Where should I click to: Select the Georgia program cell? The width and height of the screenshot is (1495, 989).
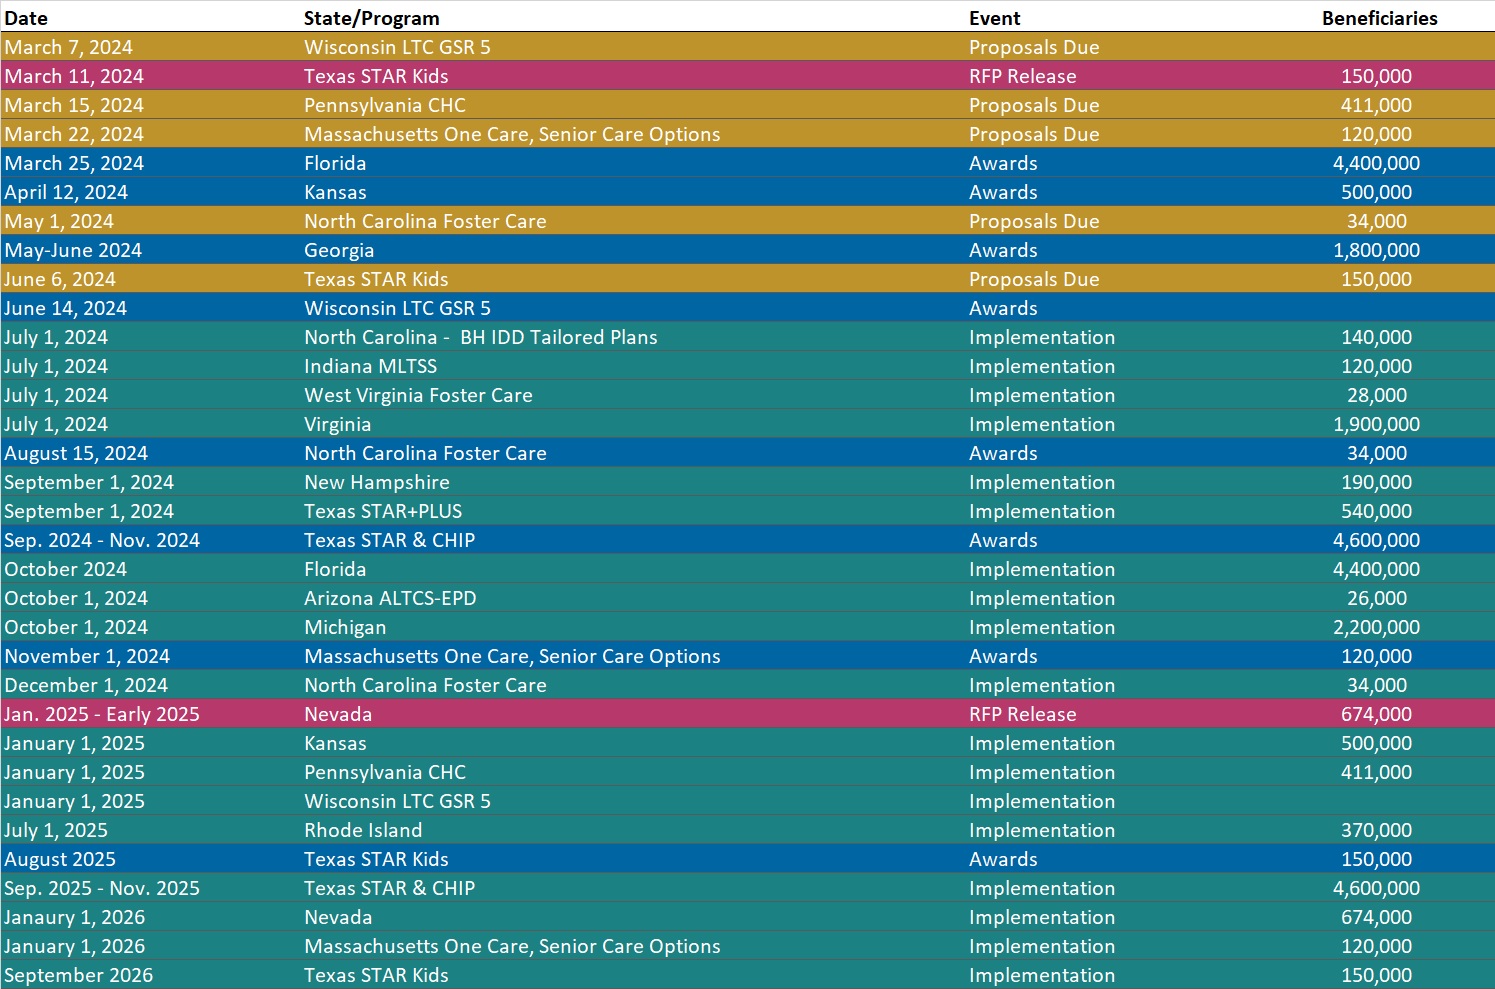point(339,250)
